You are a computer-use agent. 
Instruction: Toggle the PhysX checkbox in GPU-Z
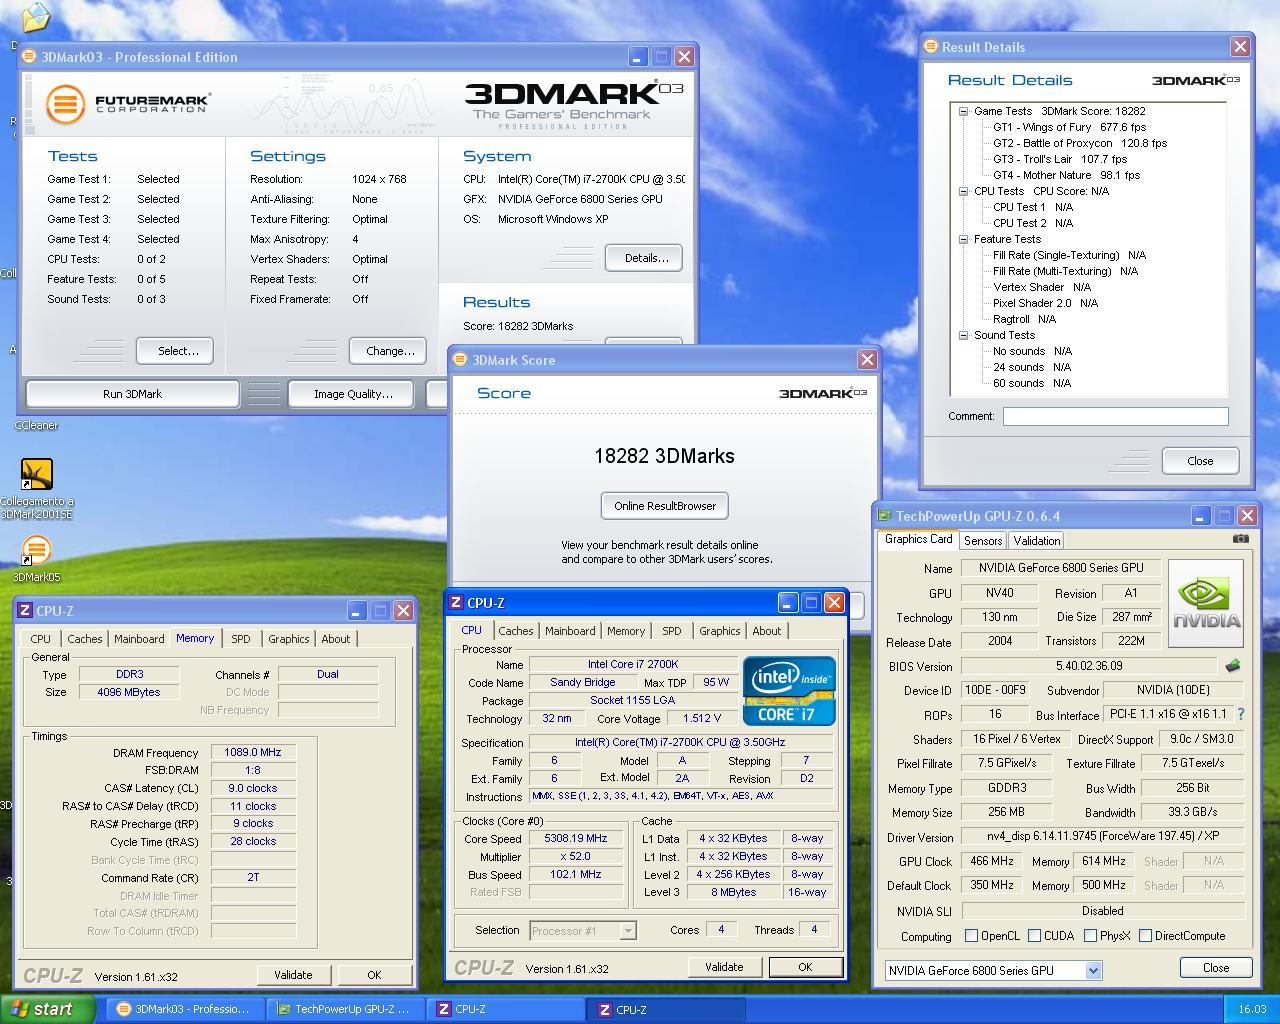[x=1089, y=936]
